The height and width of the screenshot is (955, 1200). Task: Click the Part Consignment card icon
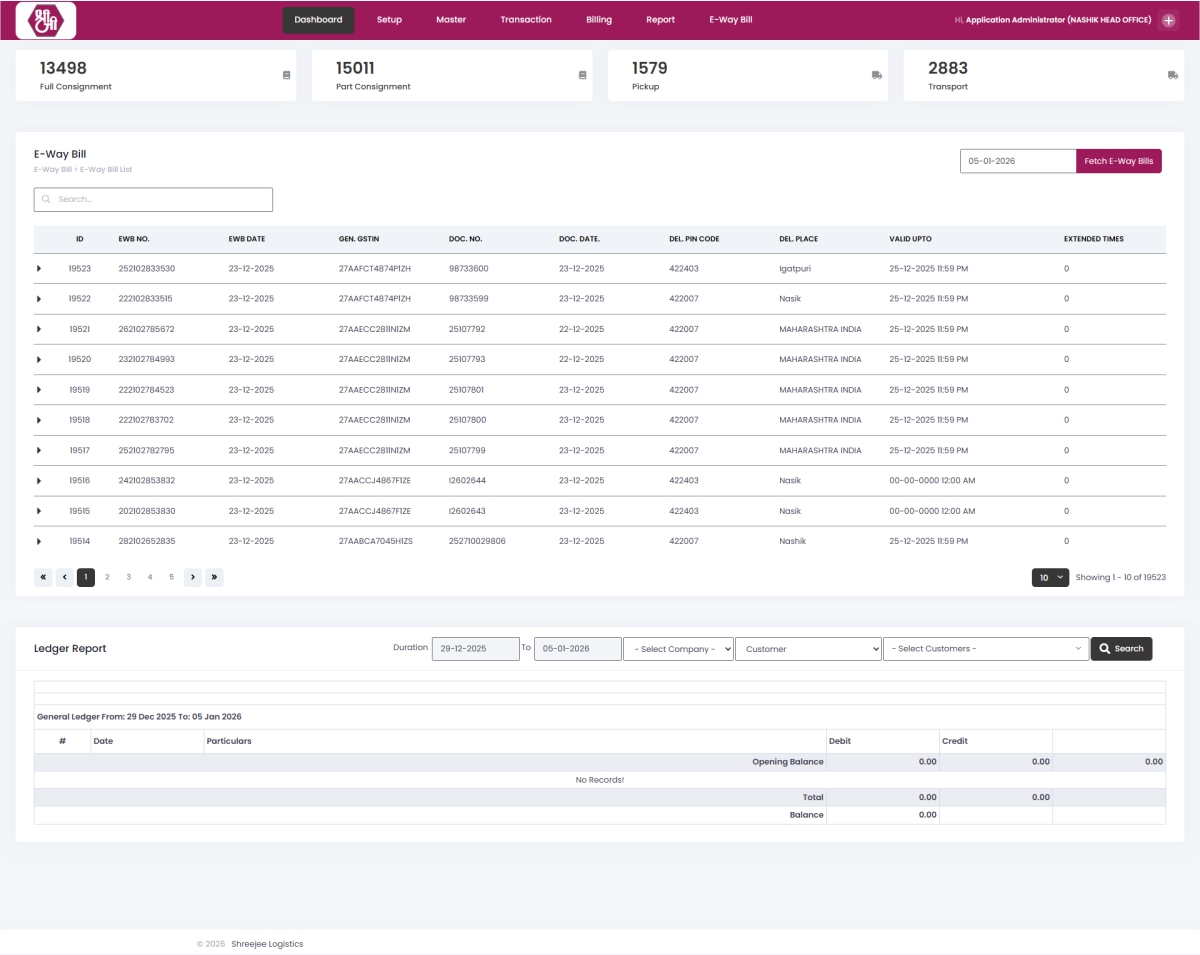click(x=583, y=75)
